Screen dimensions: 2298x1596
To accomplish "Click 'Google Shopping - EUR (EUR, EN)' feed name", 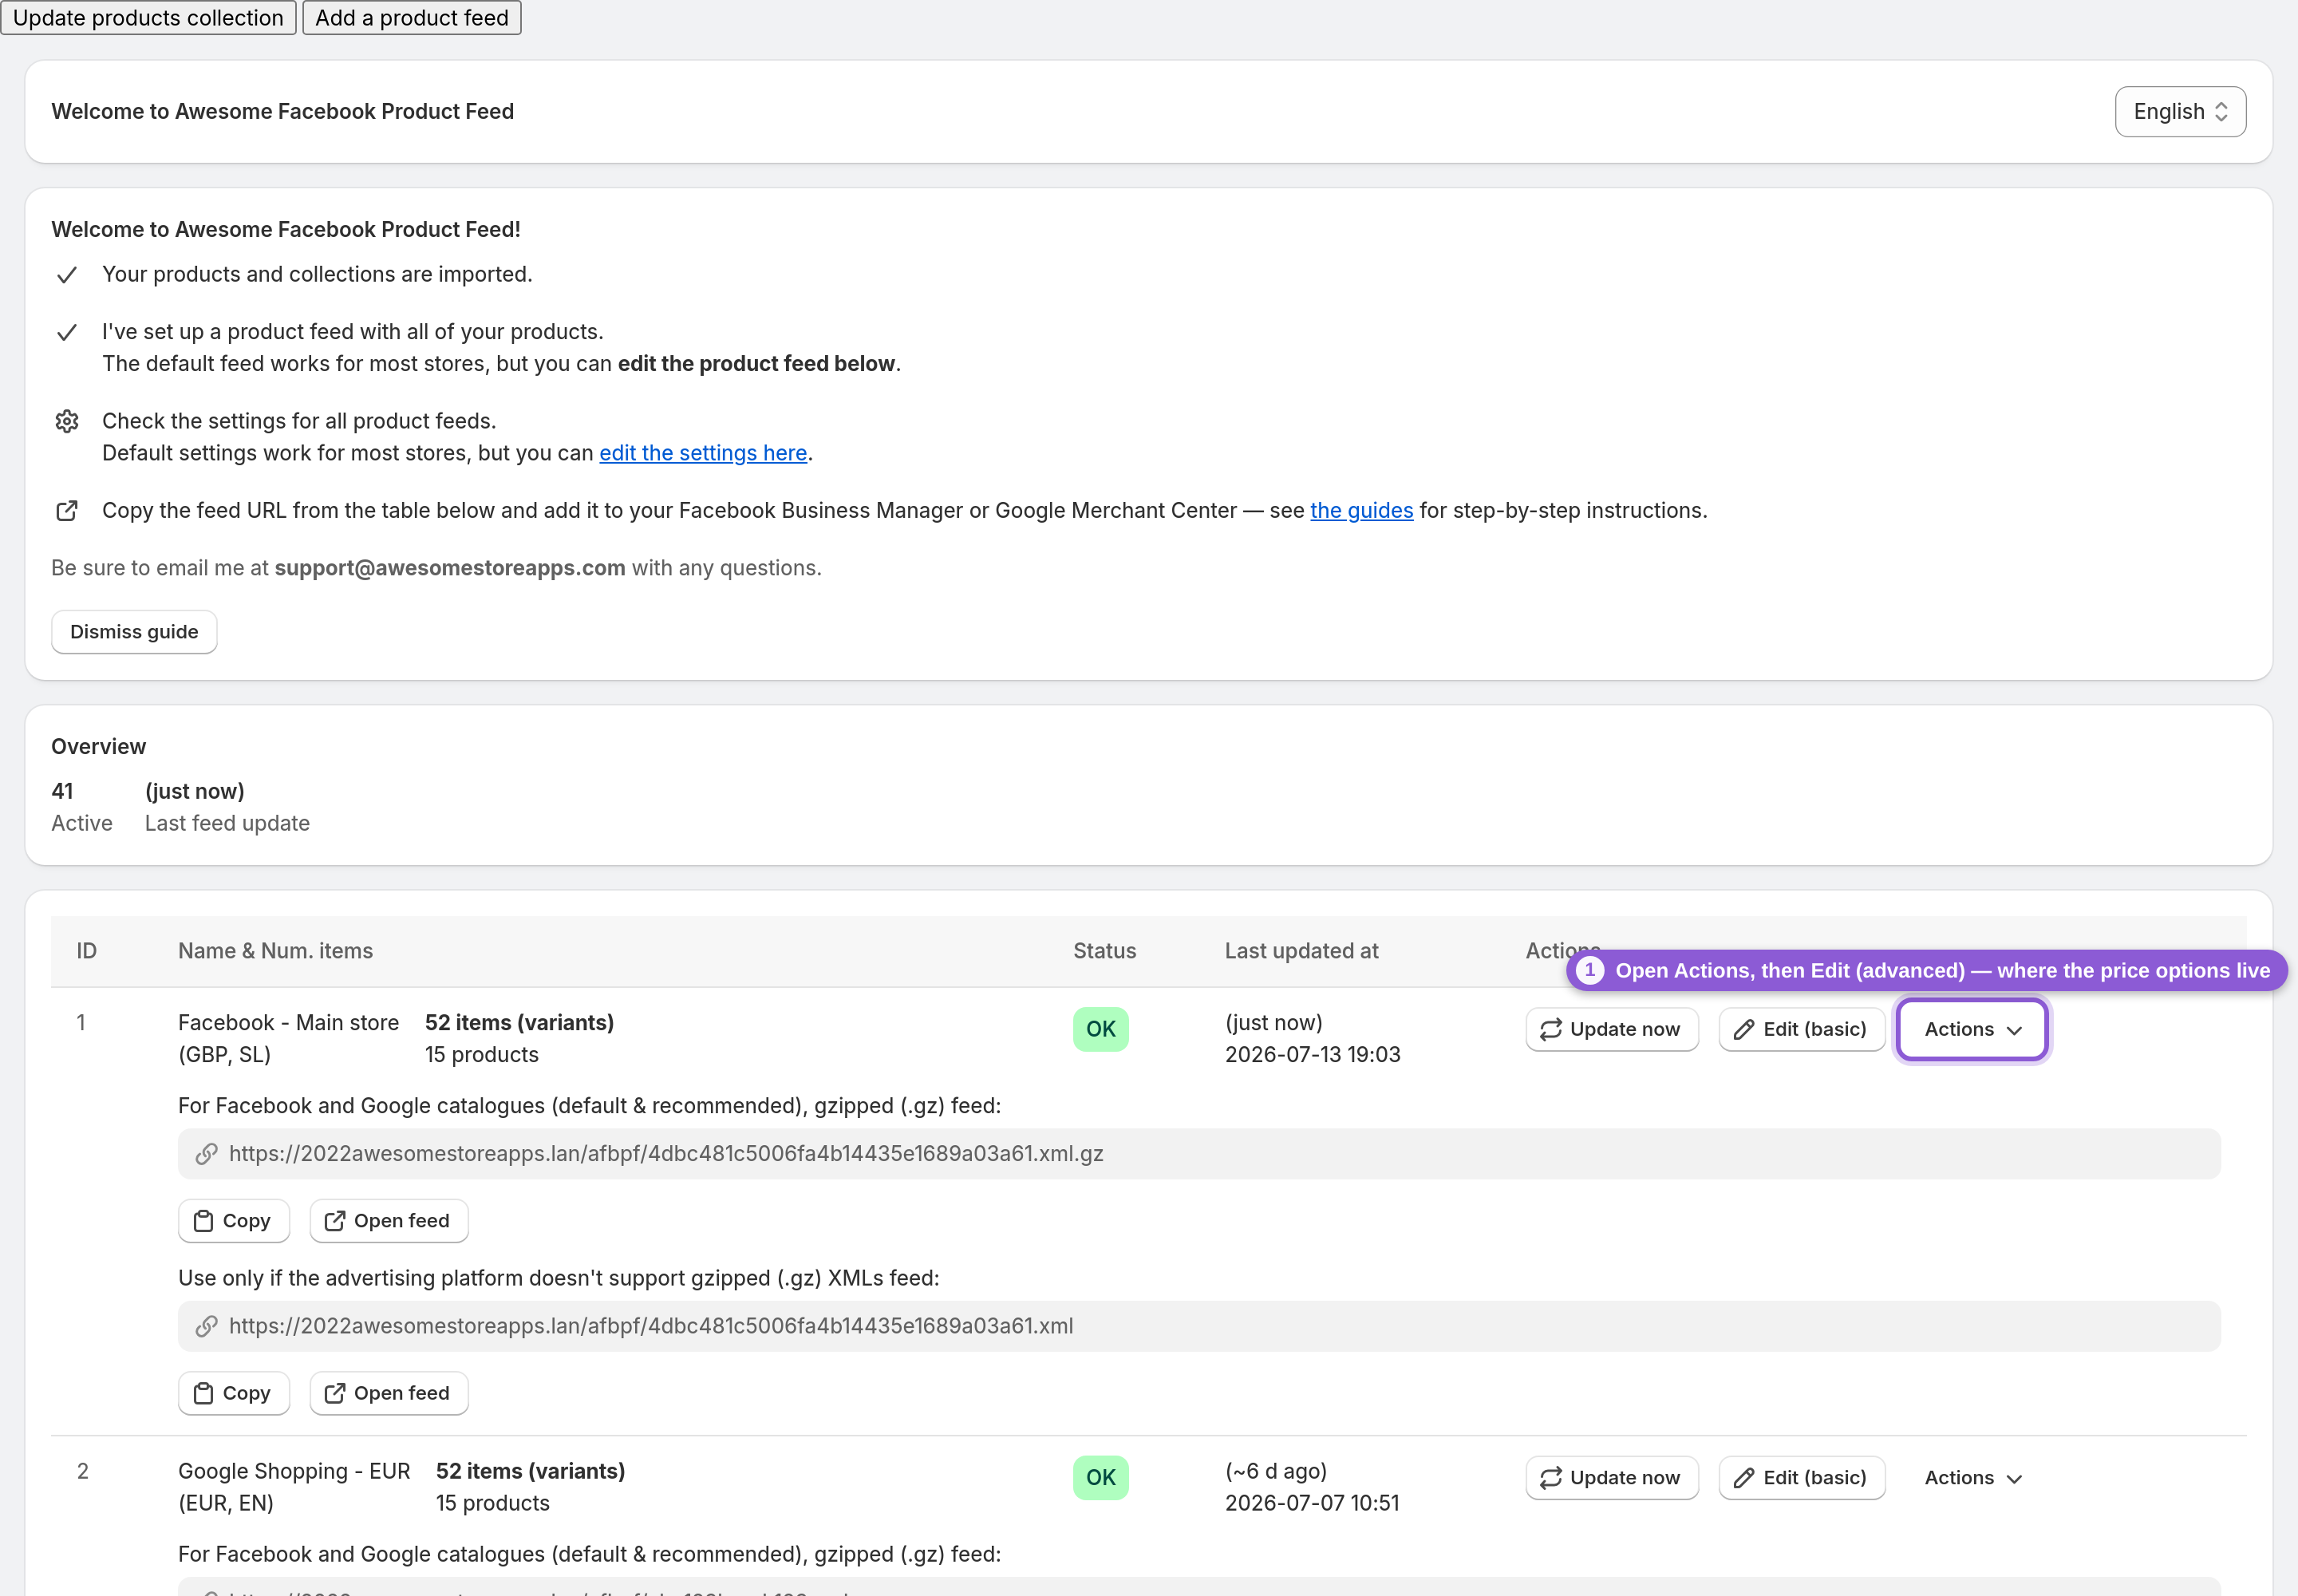I will (x=294, y=1487).
